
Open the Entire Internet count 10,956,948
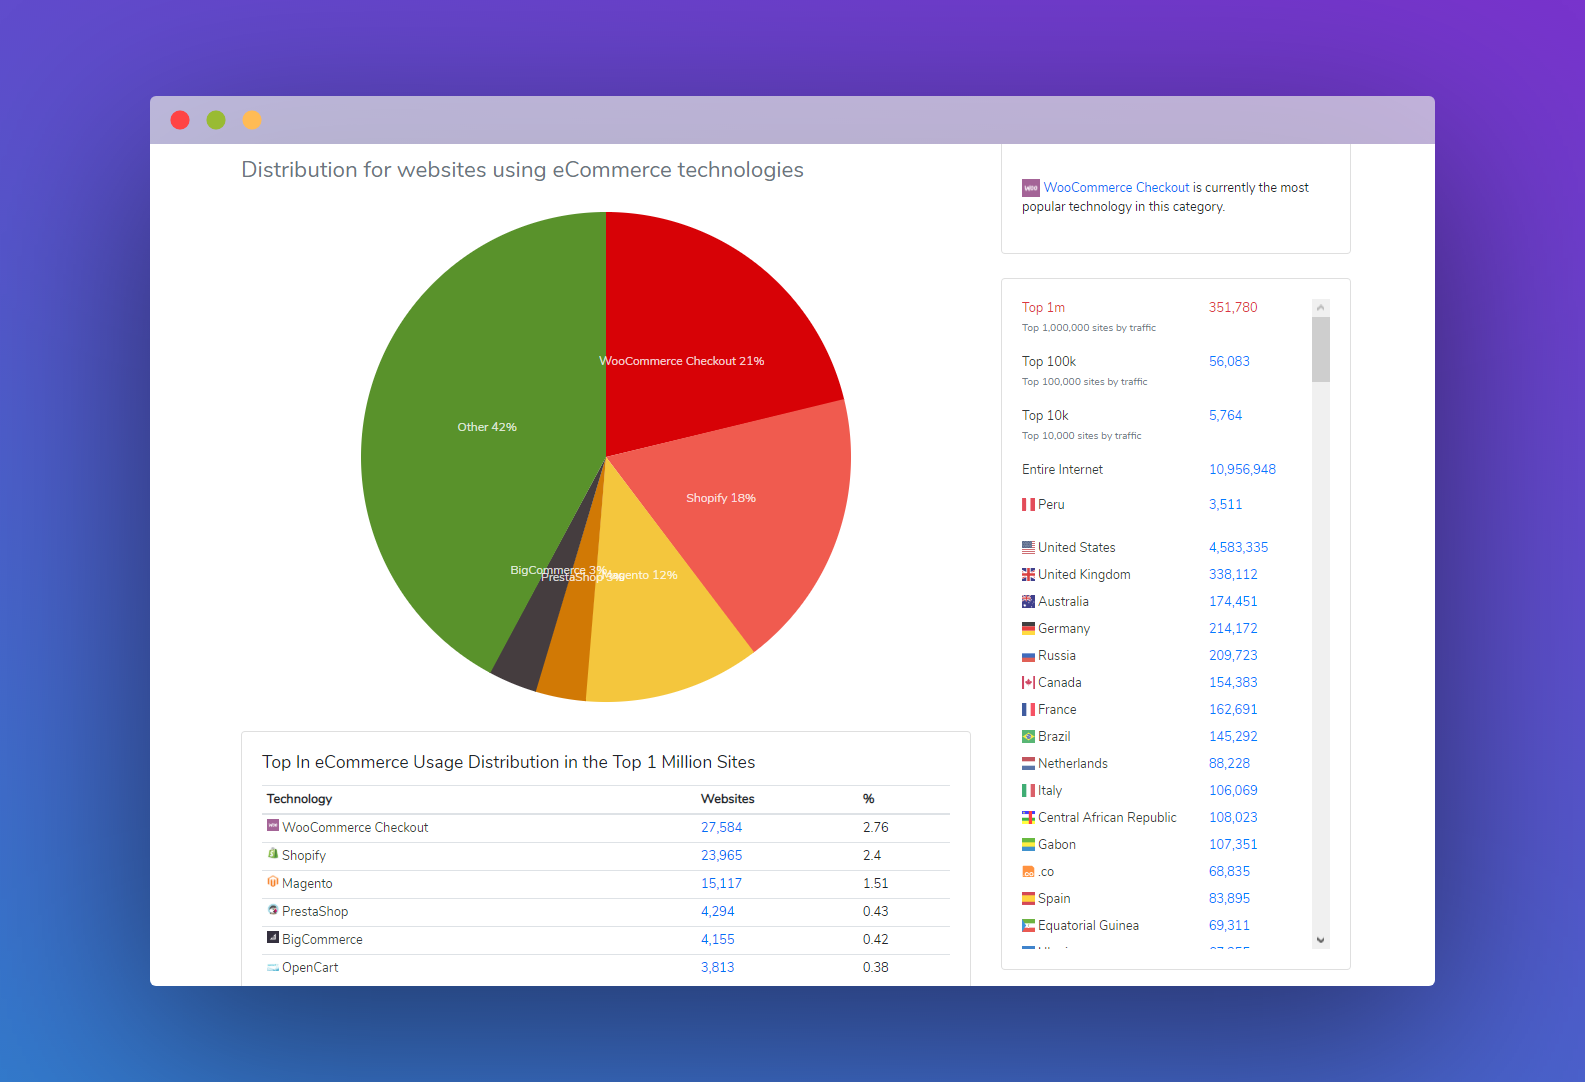click(1242, 469)
